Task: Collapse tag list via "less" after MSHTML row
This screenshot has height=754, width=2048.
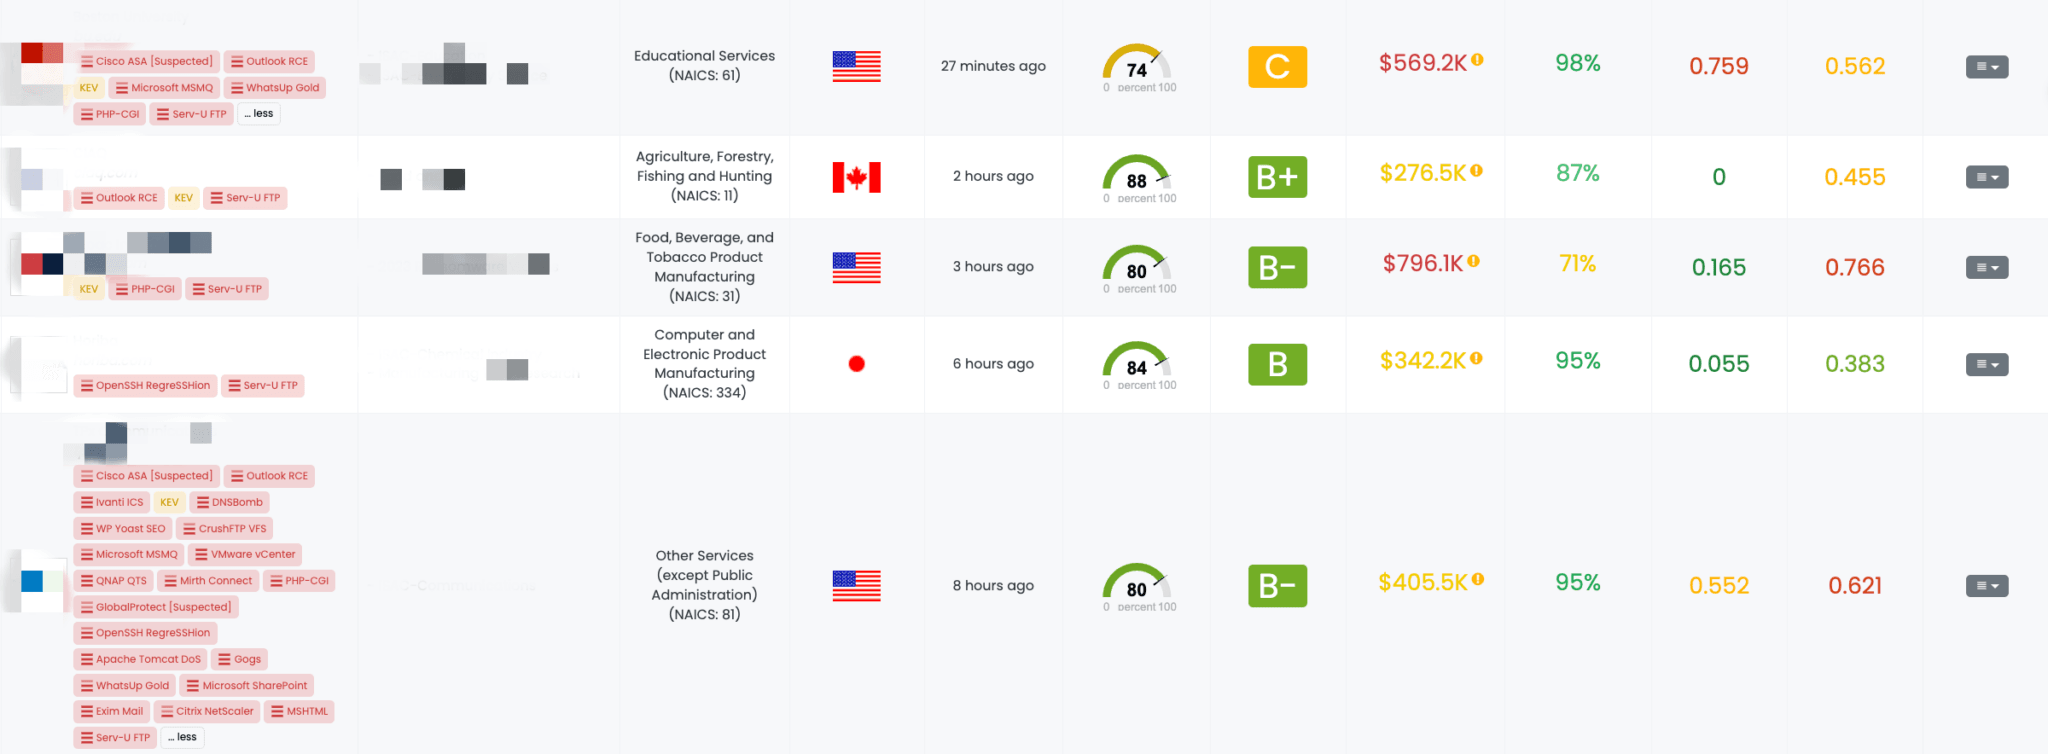Action: pos(182,738)
